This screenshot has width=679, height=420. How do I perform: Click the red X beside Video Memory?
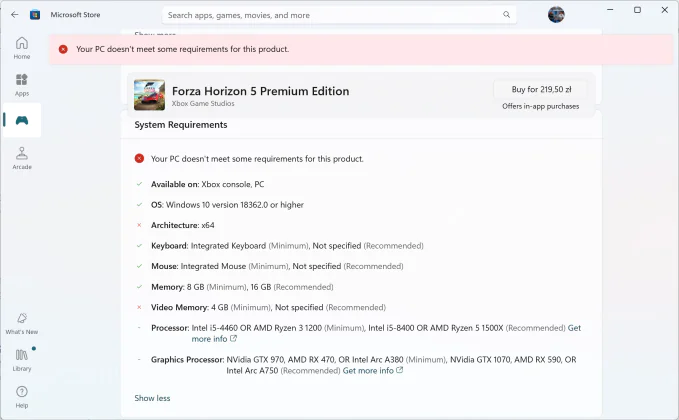click(139, 307)
